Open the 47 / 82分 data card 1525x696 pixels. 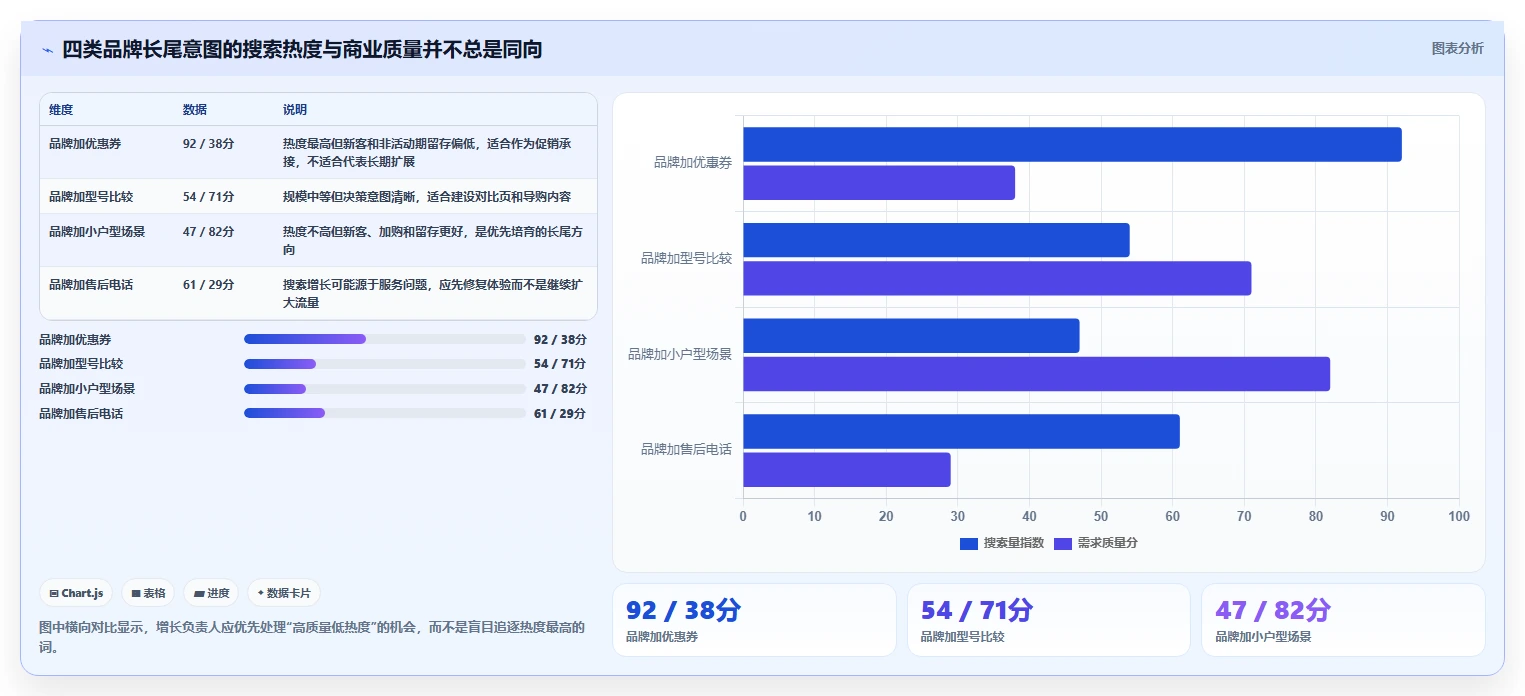pos(1343,620)
